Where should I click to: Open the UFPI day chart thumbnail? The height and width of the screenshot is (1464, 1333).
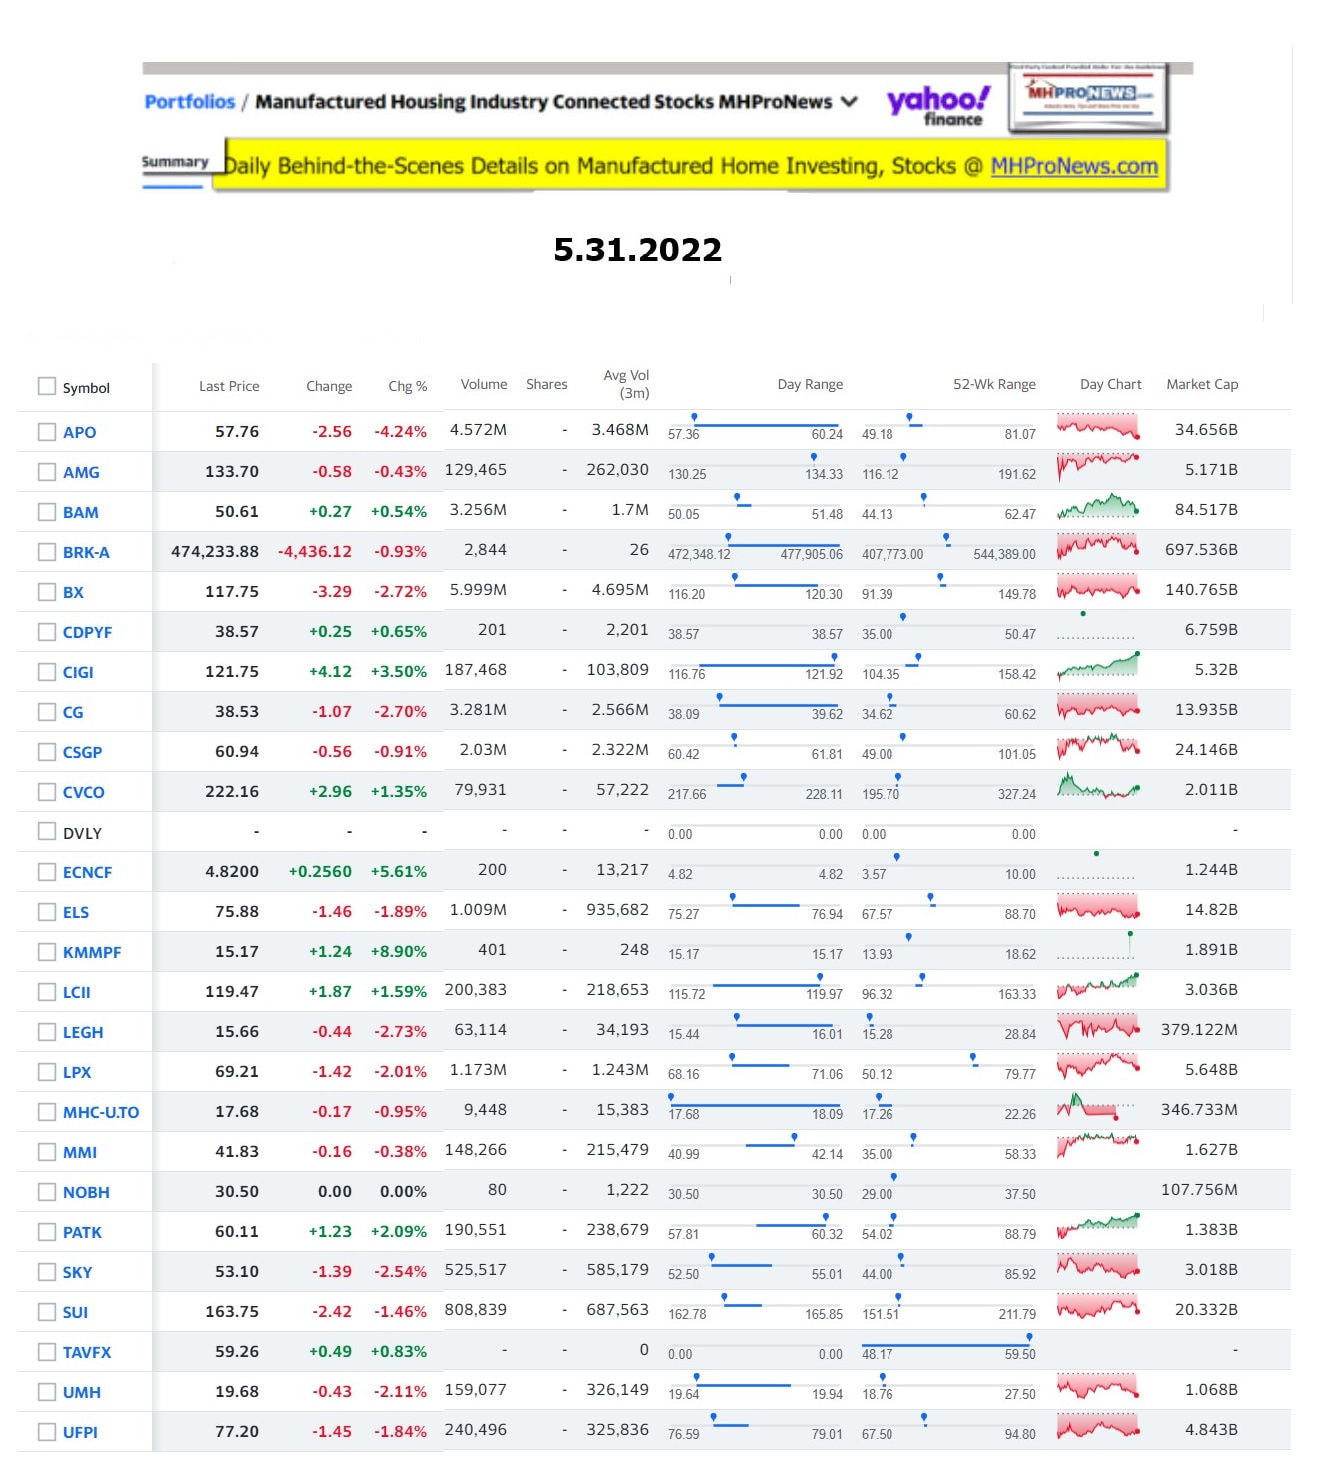(1098, 1427)
